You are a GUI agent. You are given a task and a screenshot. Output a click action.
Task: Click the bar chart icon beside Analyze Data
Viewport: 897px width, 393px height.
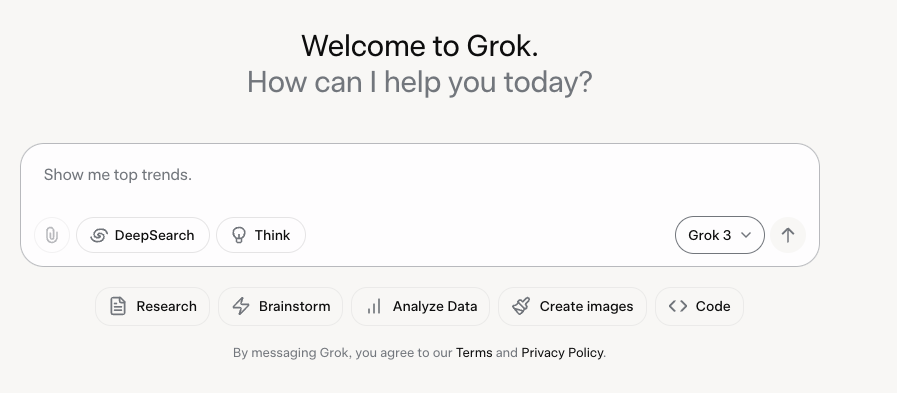pos(374,307)
